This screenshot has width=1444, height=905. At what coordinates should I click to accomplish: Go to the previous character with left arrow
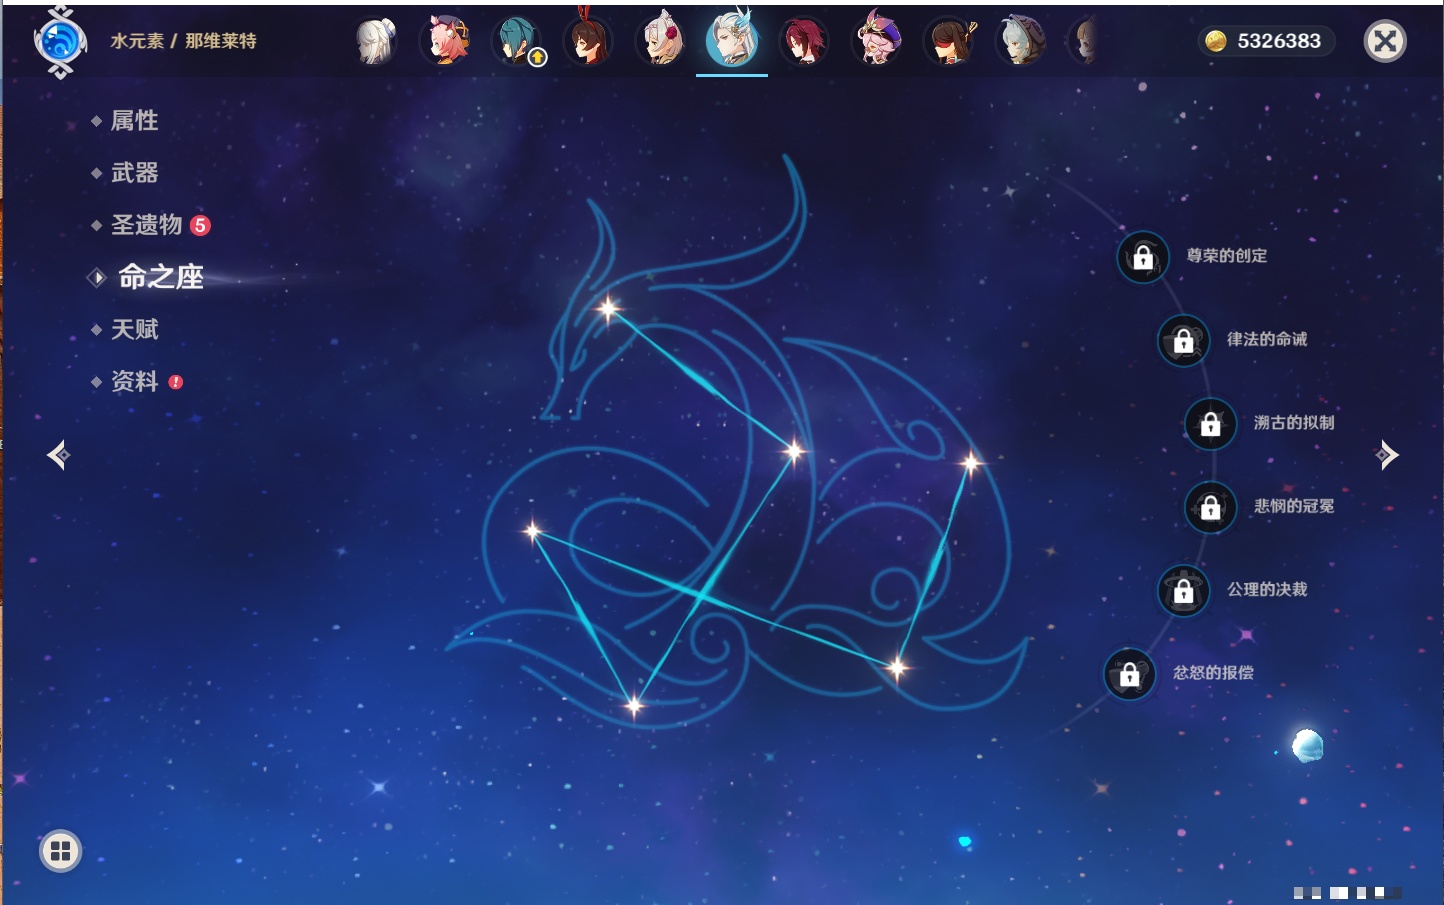(x=58, y=455)
